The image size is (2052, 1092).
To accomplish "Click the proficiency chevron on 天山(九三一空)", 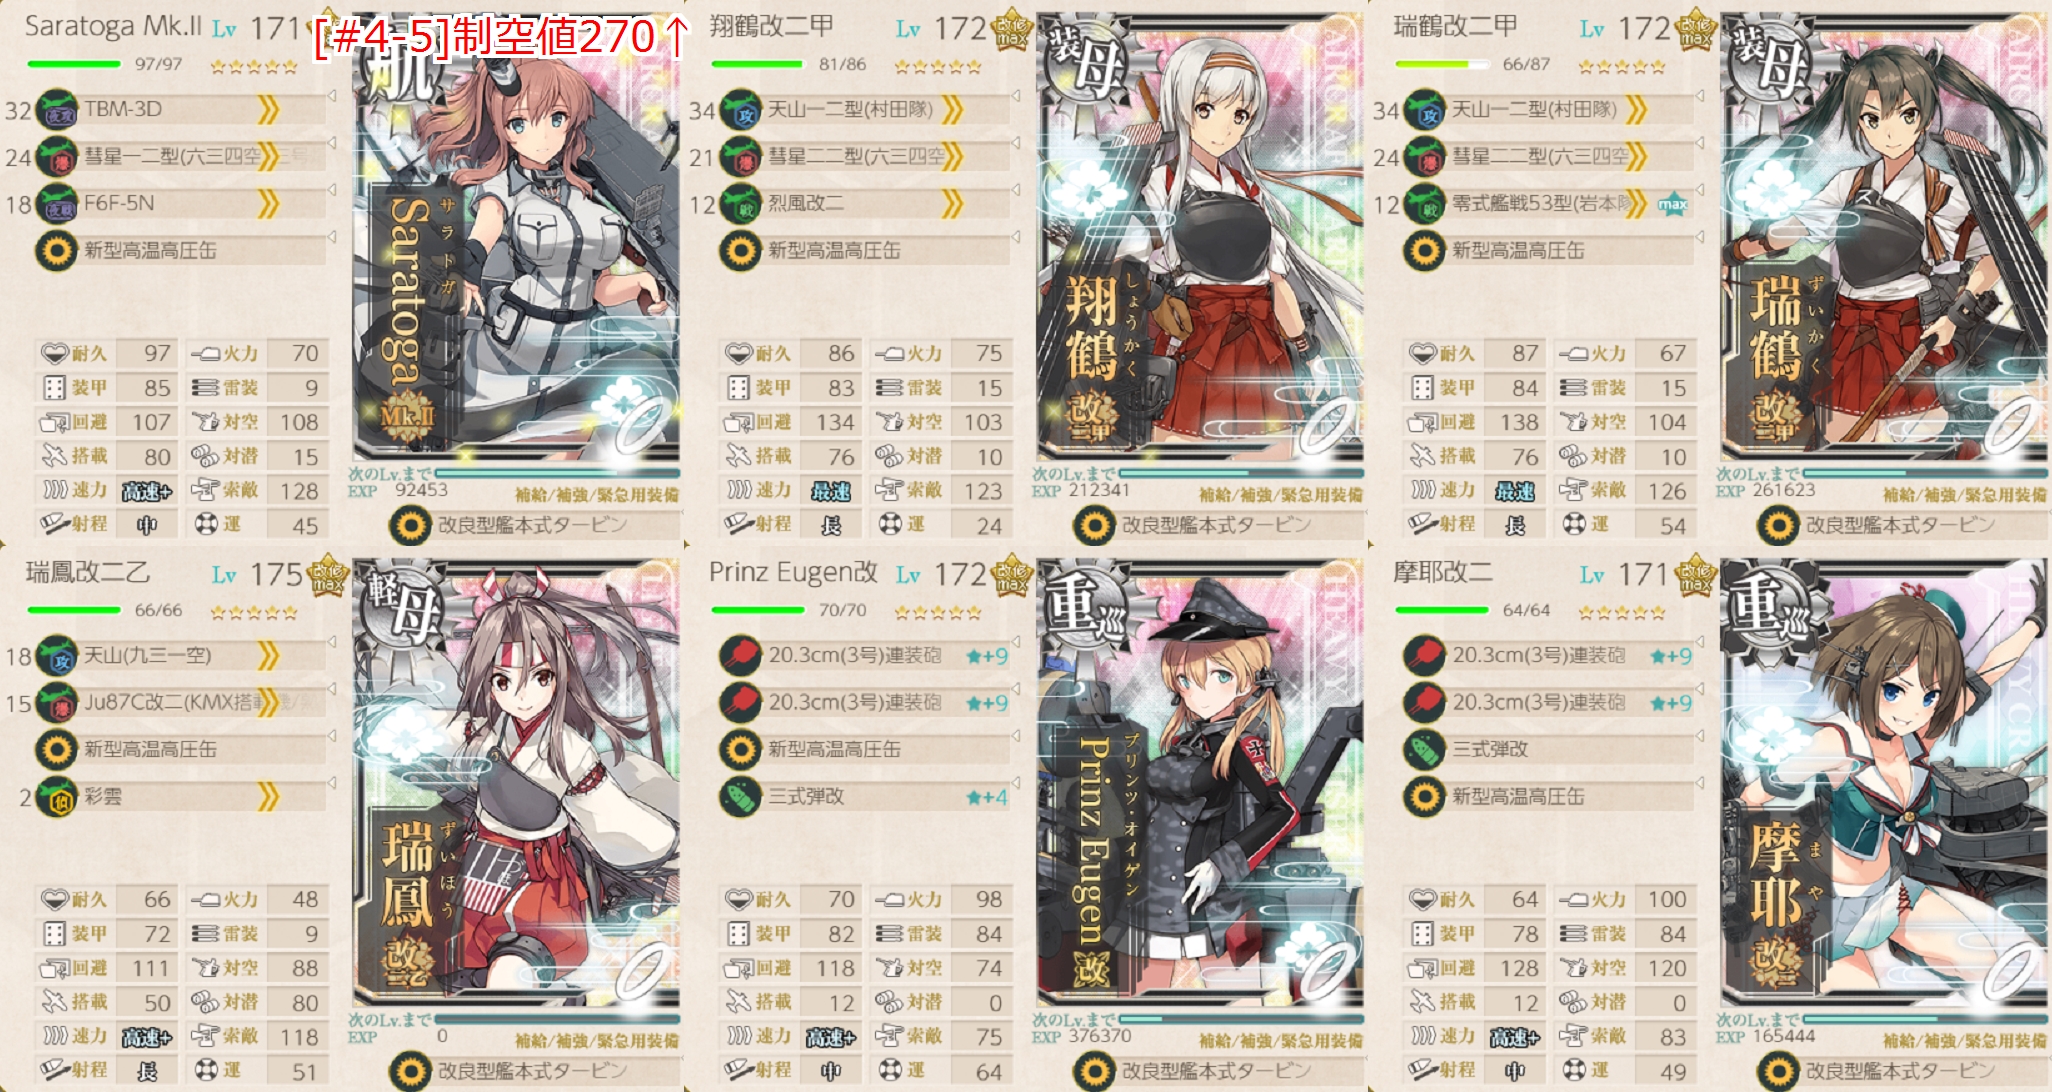I will [x=268, y=656].
